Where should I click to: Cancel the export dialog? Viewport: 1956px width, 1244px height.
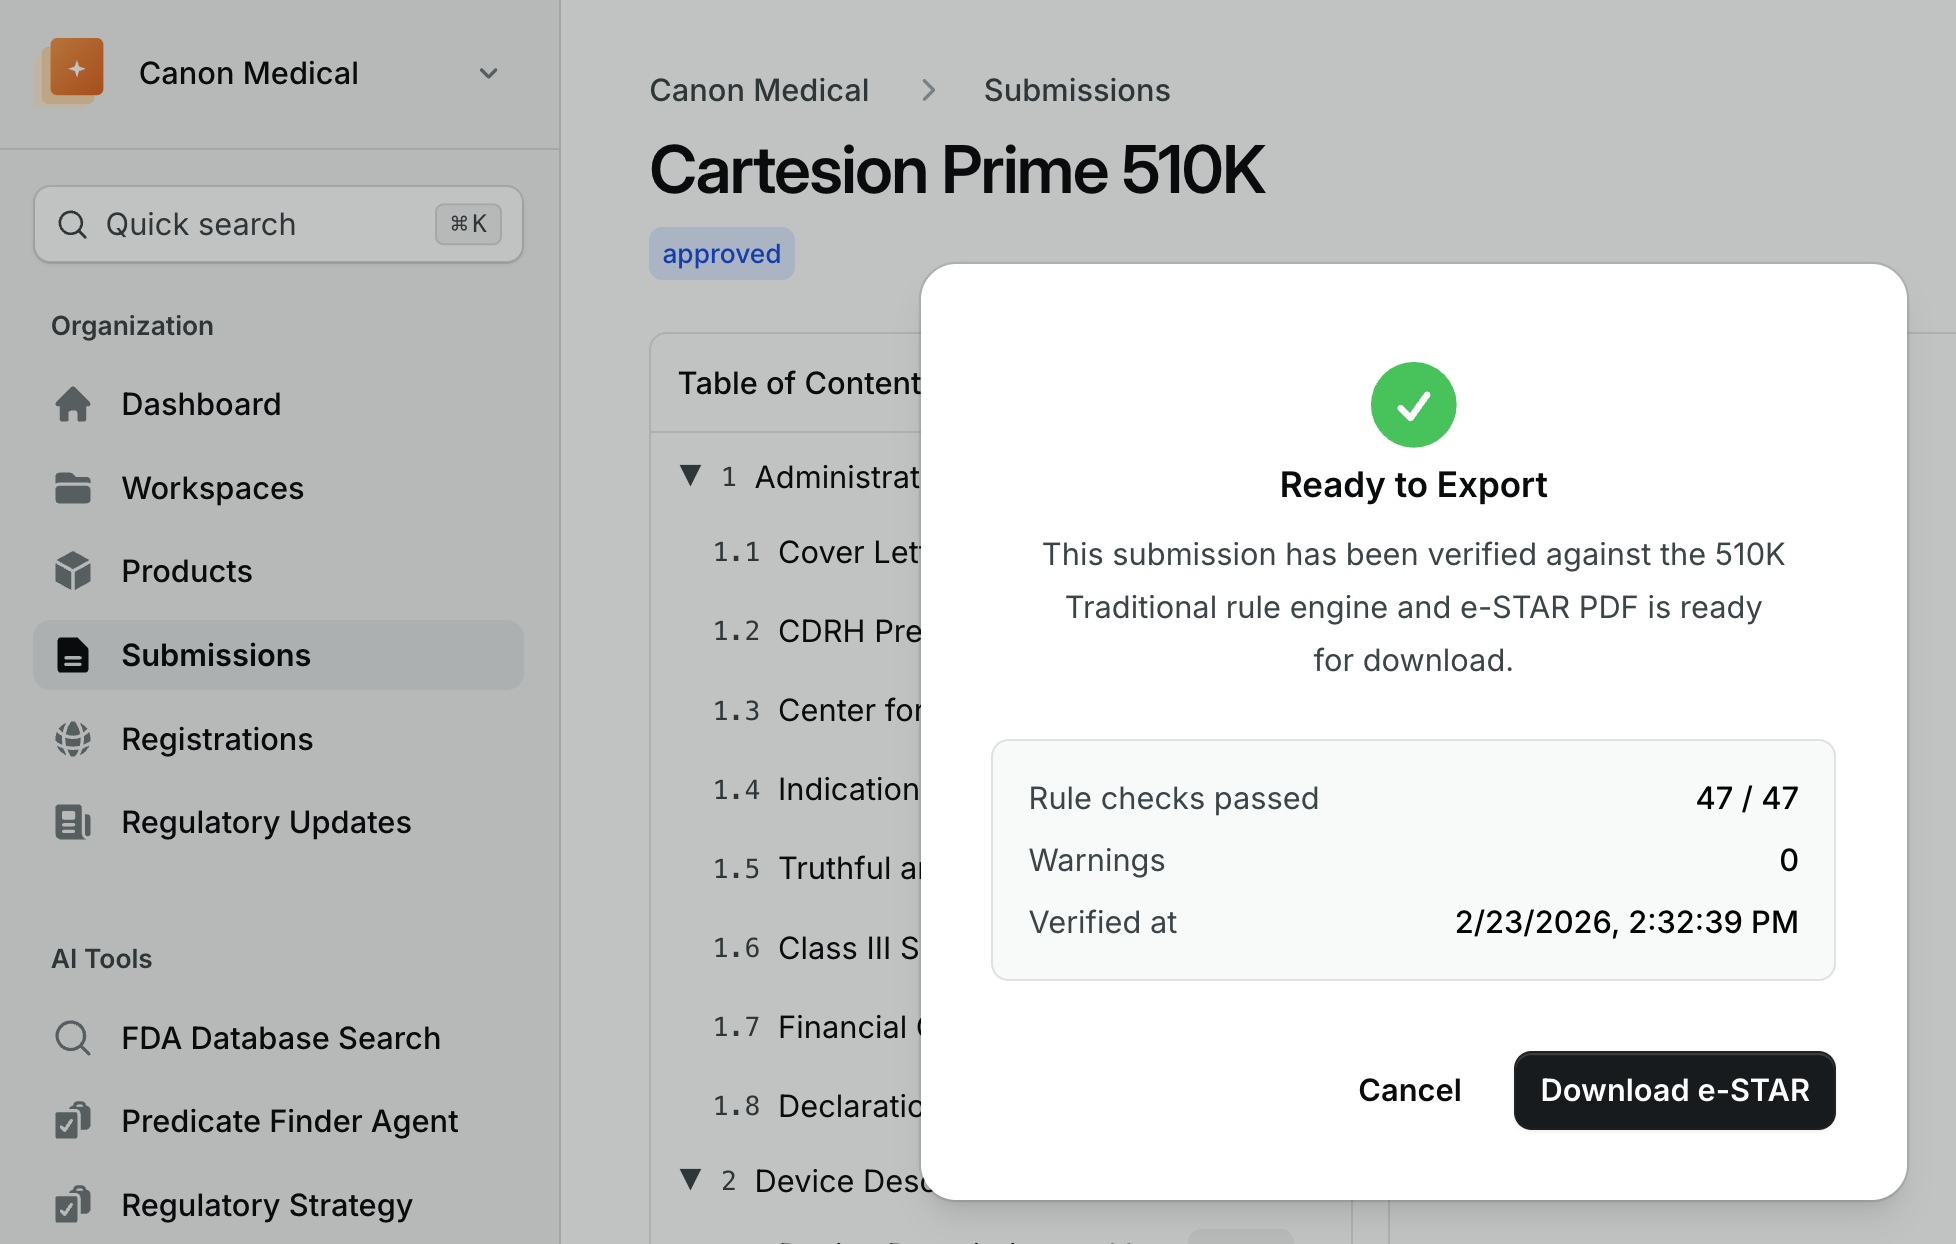coord(1409,1090)
